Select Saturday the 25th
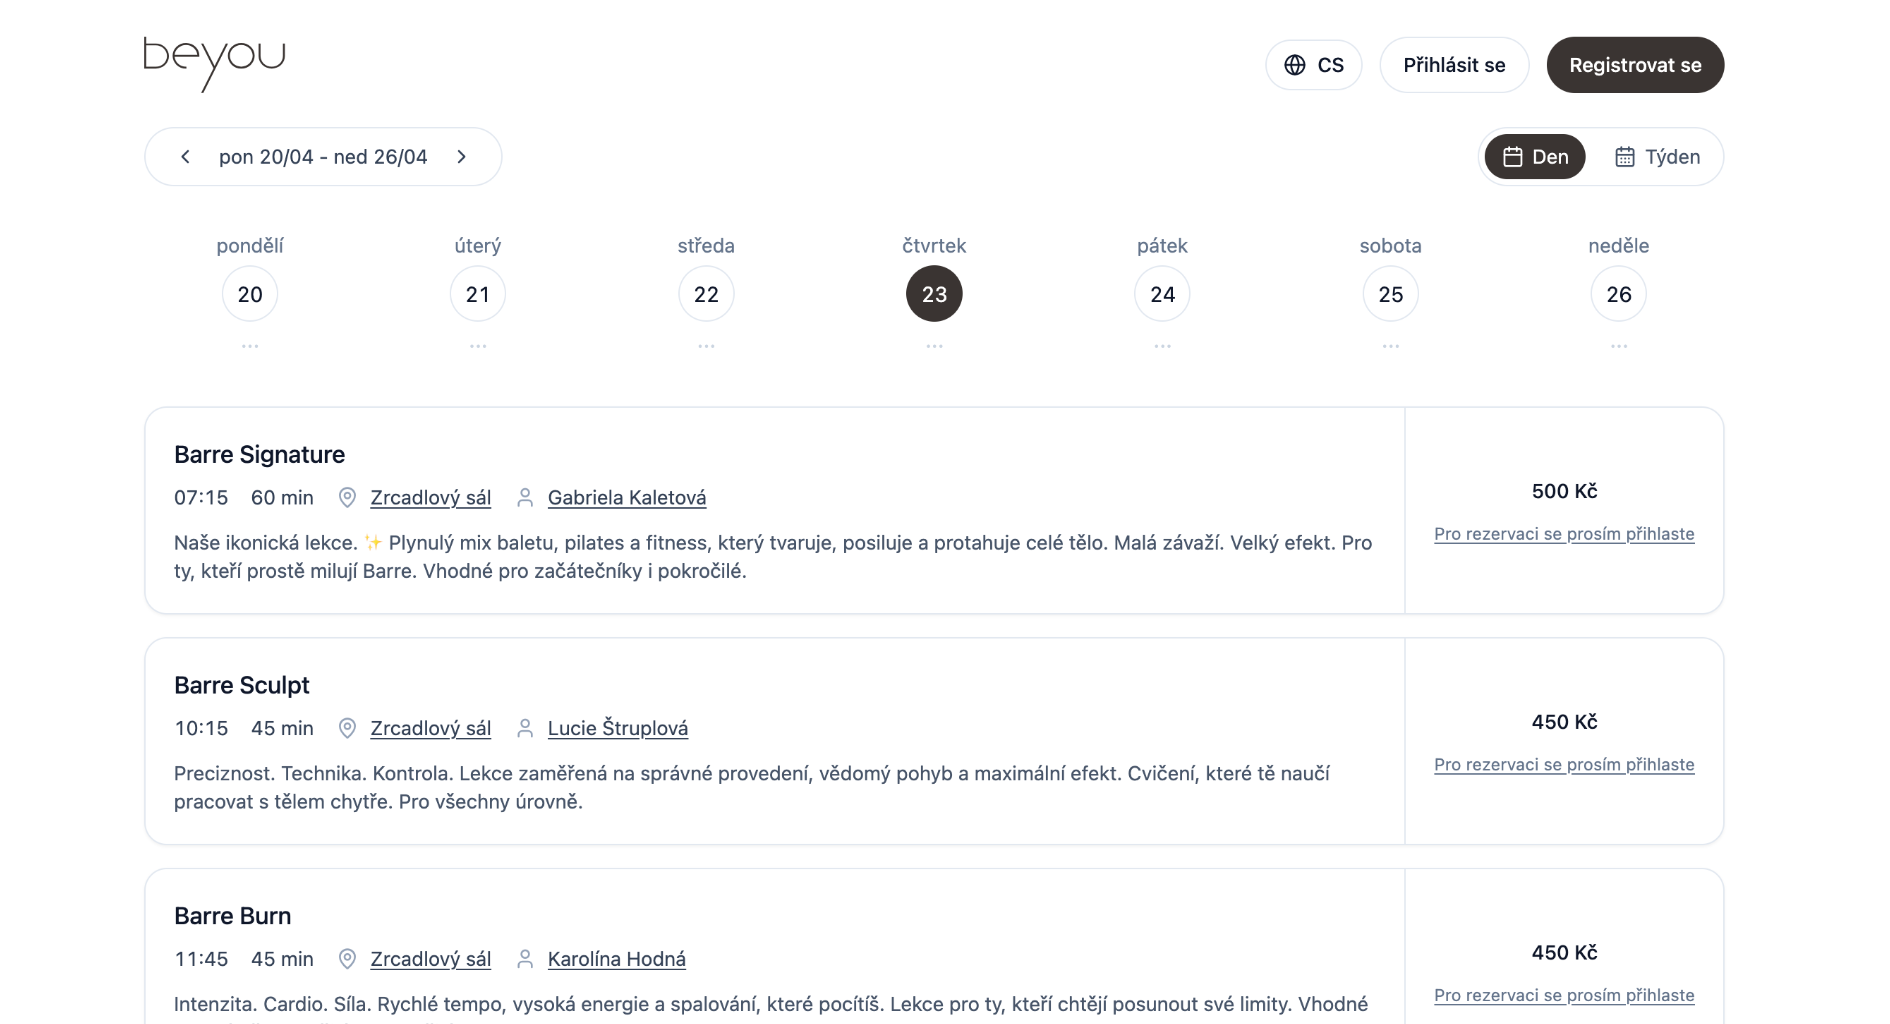 point(1389,293)
